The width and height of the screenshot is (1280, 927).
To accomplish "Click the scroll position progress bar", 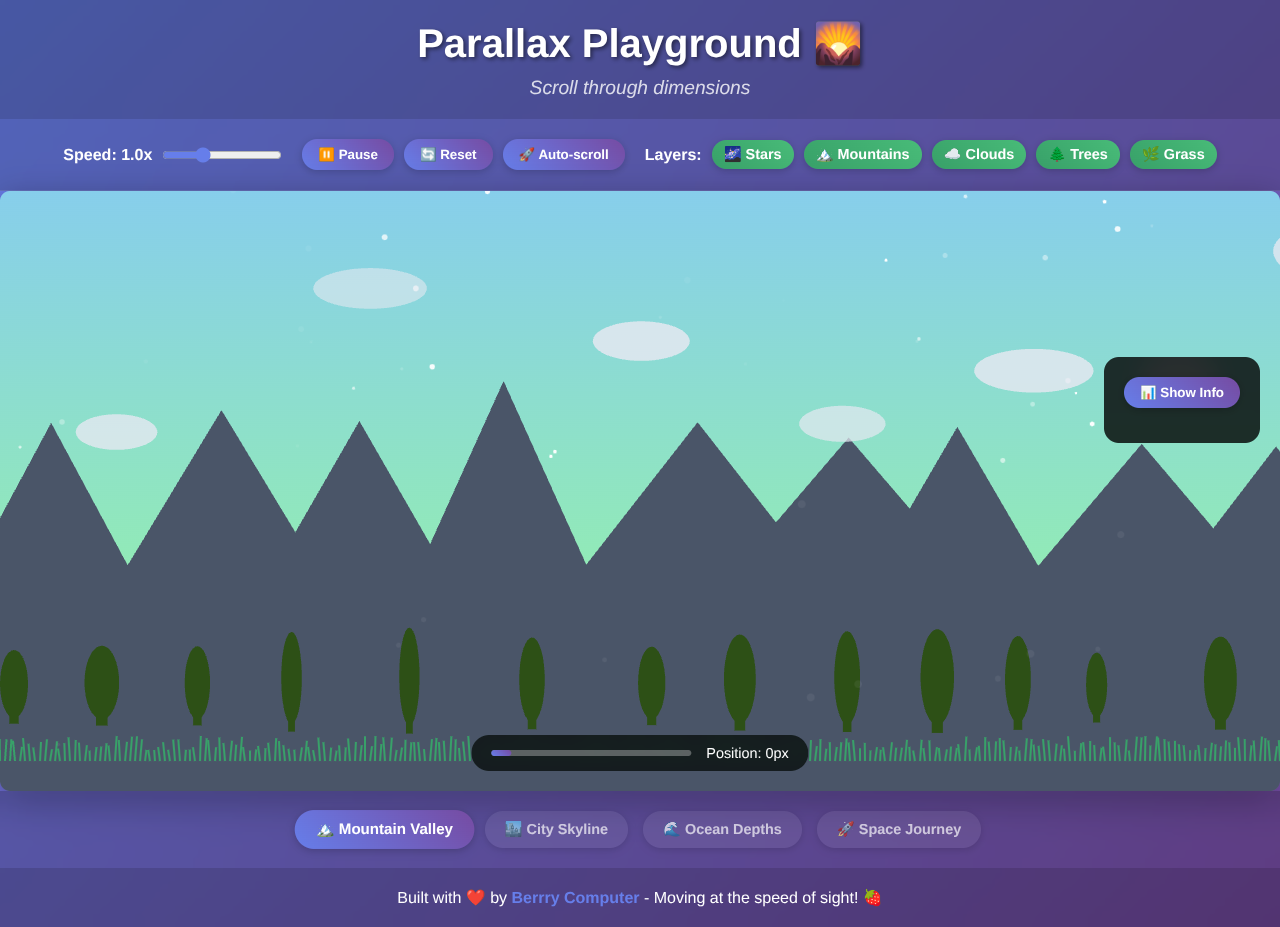I will click(x=590, y=752).
